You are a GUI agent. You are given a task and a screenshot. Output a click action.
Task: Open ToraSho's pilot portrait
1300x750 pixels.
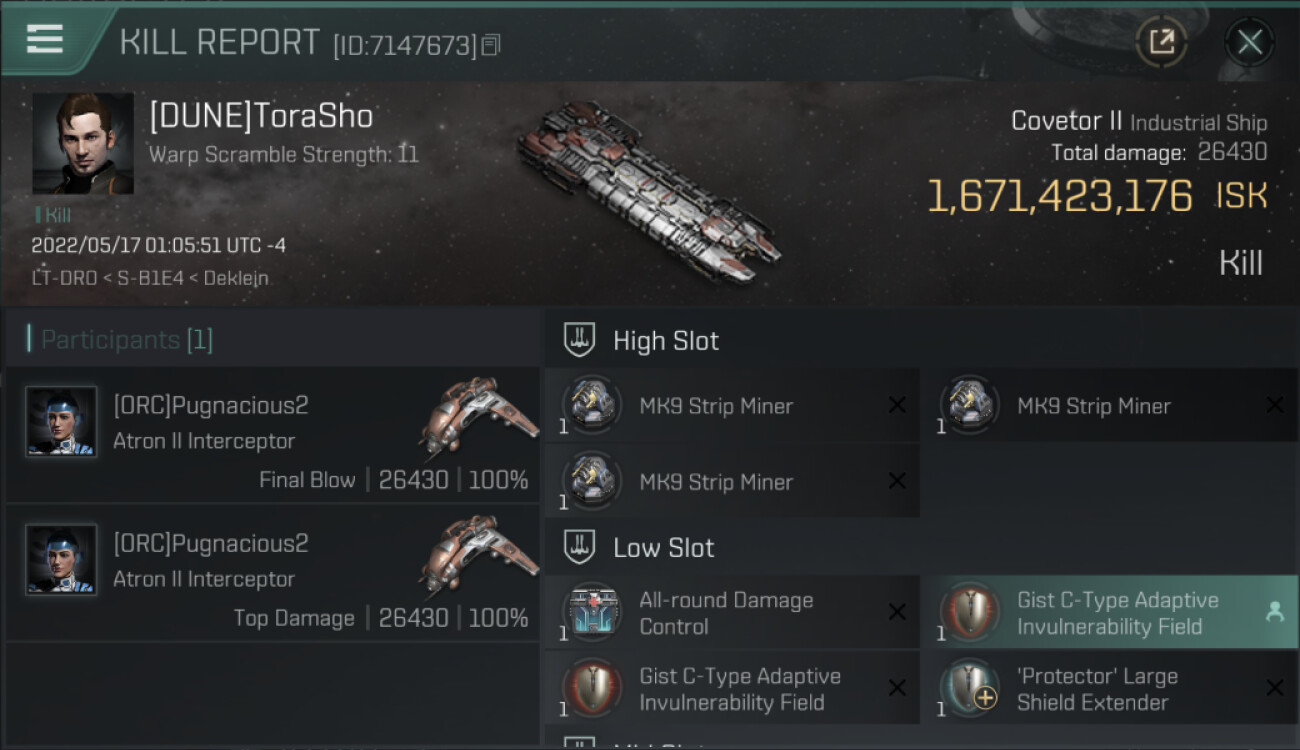point(83,143)
